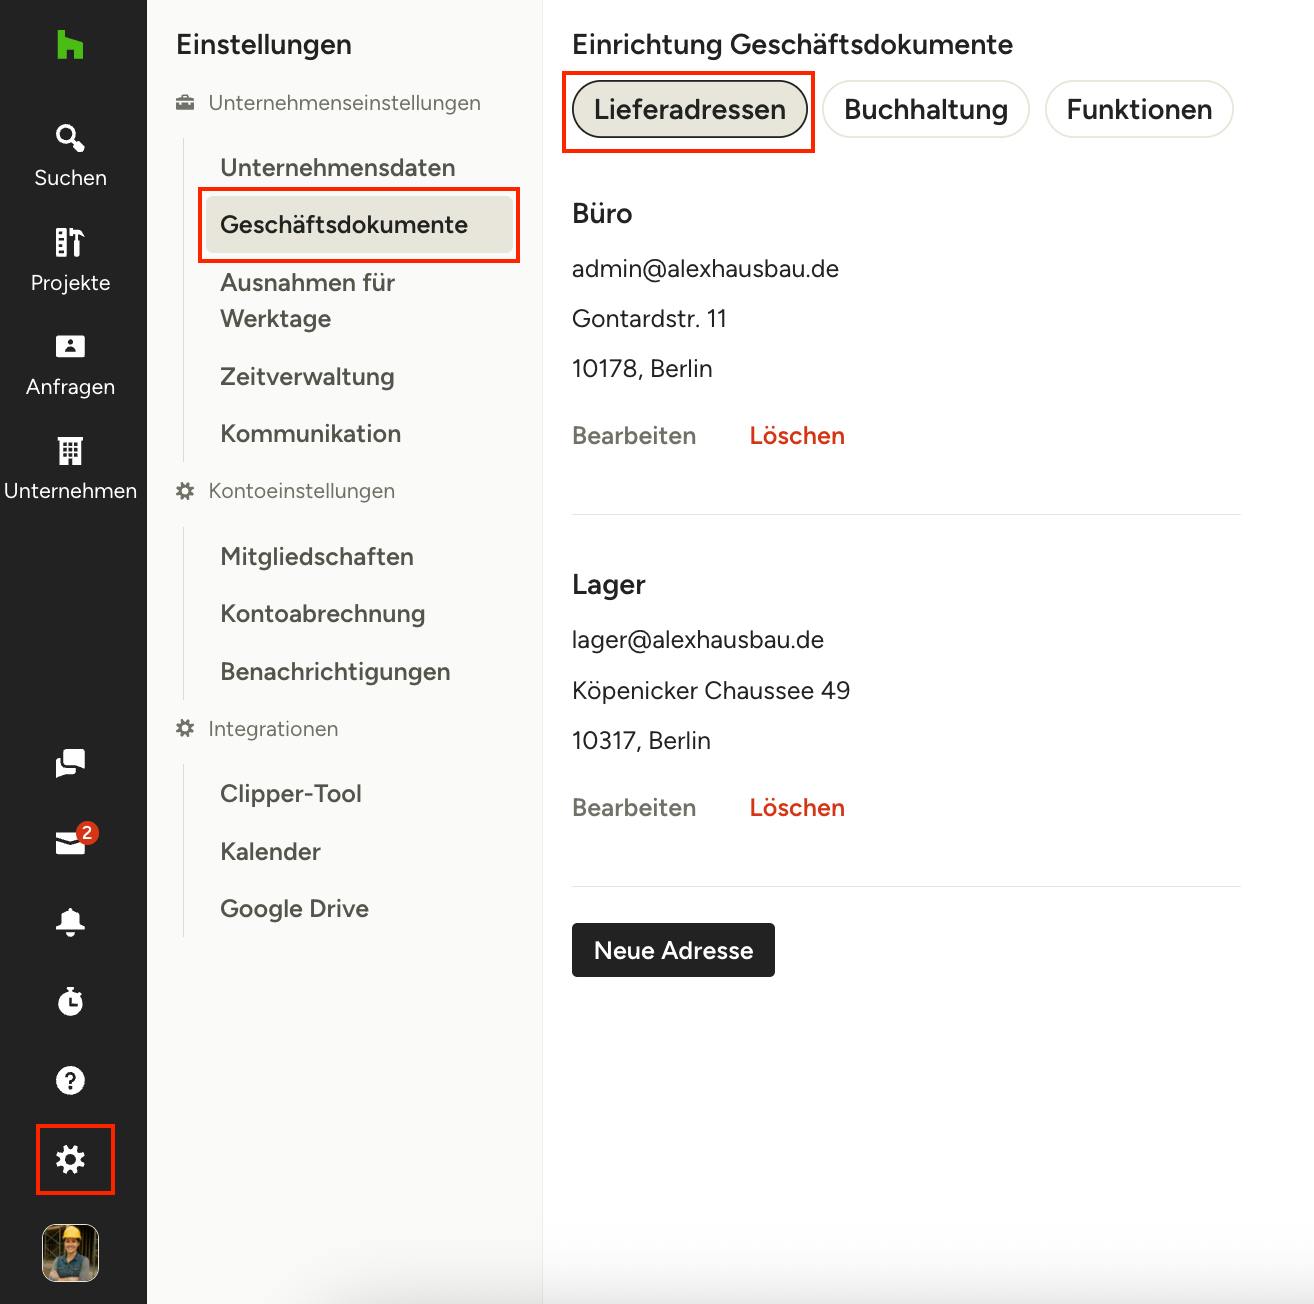1314x1304 pixels.
Task: Click the user profile avatar
Action: point(70,1253)
